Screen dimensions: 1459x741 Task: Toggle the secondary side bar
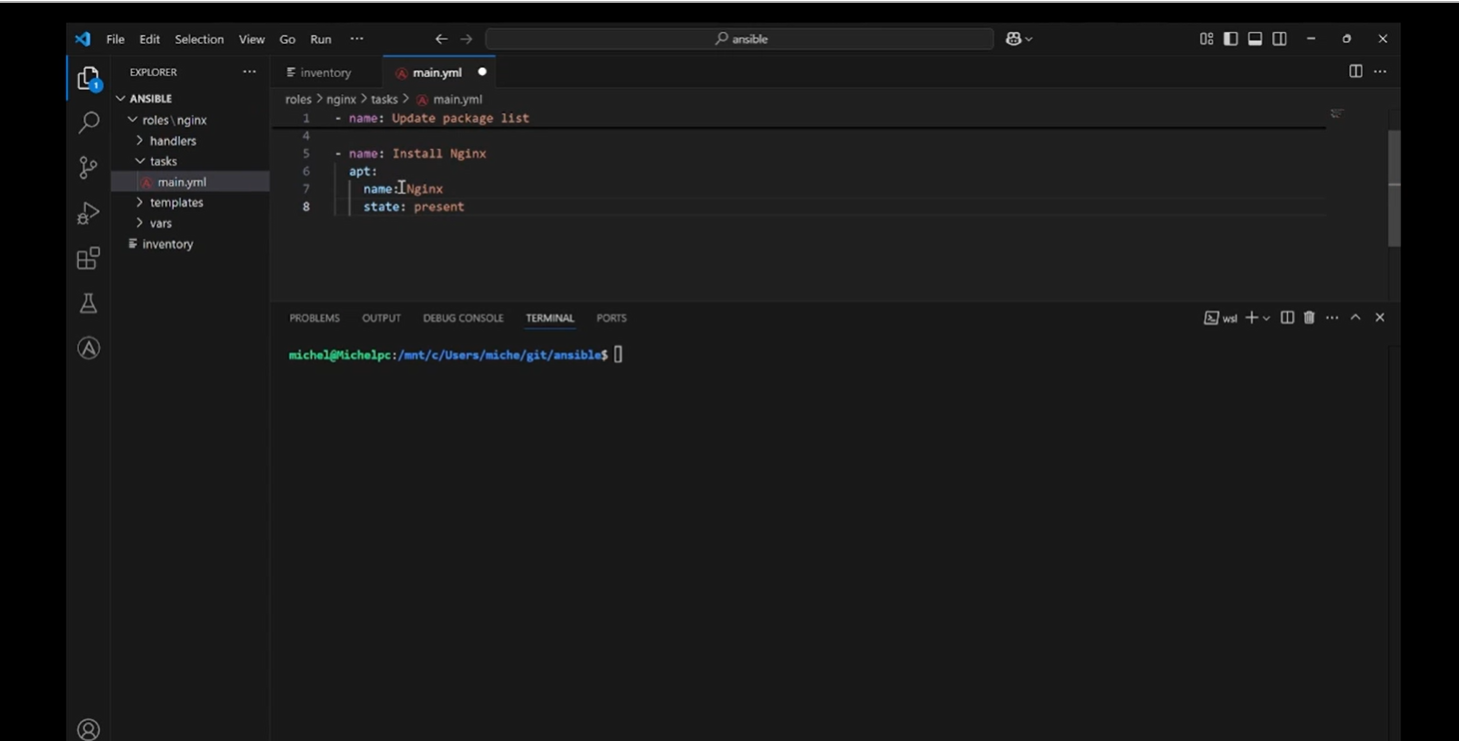[x=1279, y=39]
